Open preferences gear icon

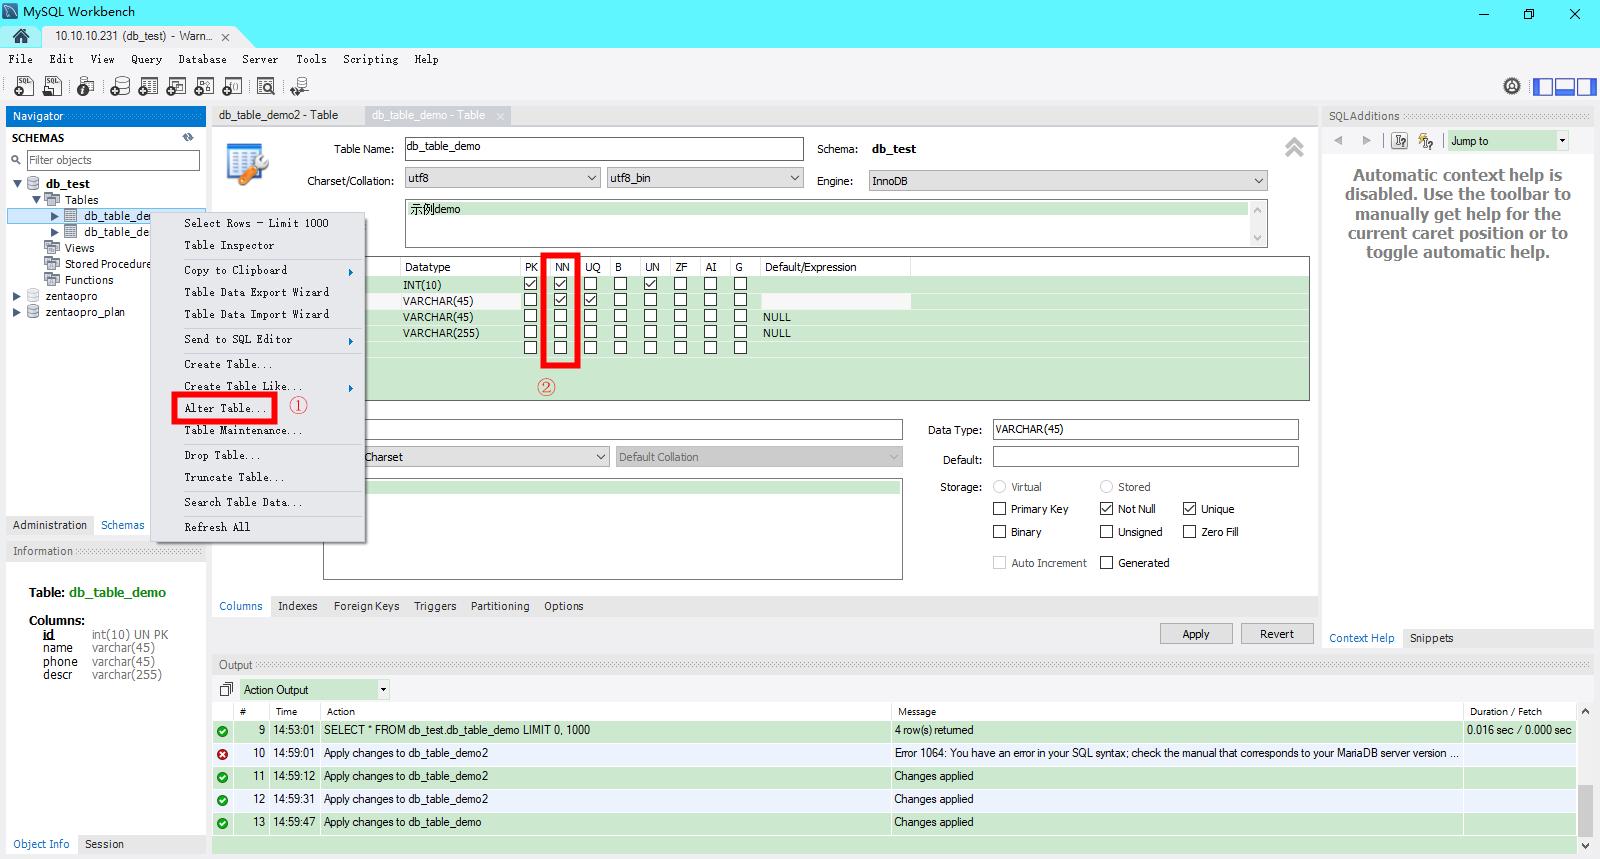[x=1512, y=87]
